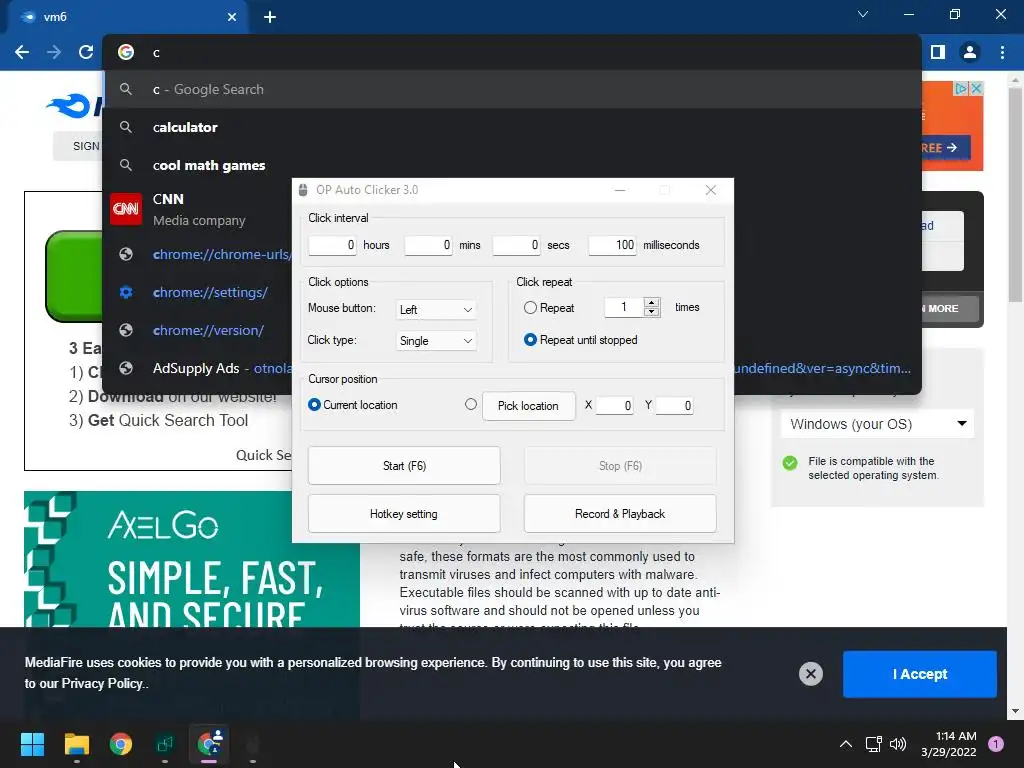The image size is (1024, 768).
Task: Decrease repeat times with the down arrow
Action: click(x=652, y=312)
